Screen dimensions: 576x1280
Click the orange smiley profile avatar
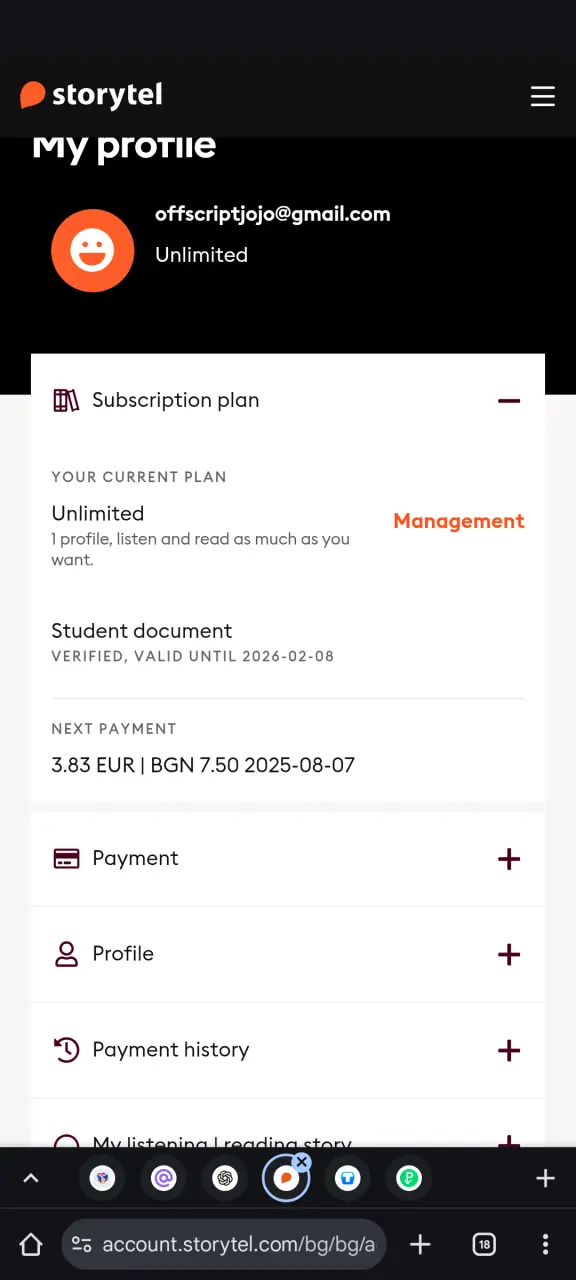[93, 251]
